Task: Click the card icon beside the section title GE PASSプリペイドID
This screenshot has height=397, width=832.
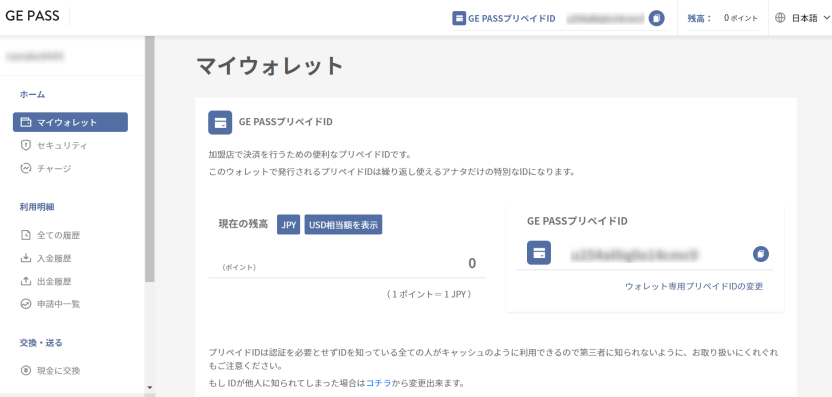Action: point(220,123)
